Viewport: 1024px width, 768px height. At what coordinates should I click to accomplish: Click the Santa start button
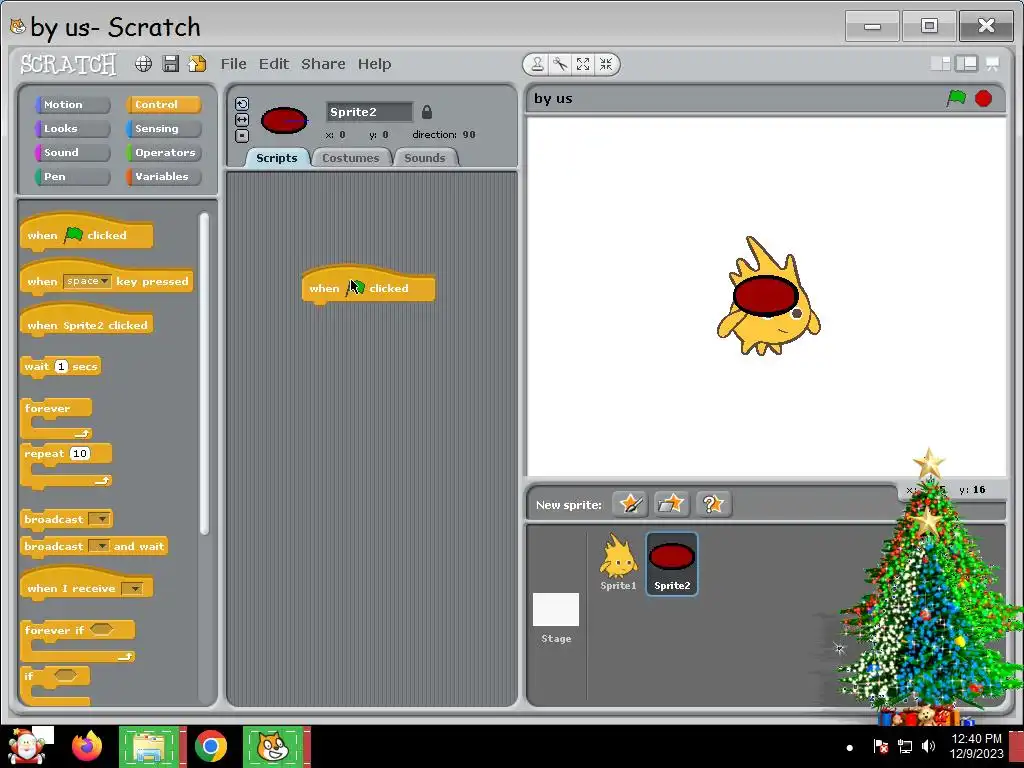coord(26,746)
